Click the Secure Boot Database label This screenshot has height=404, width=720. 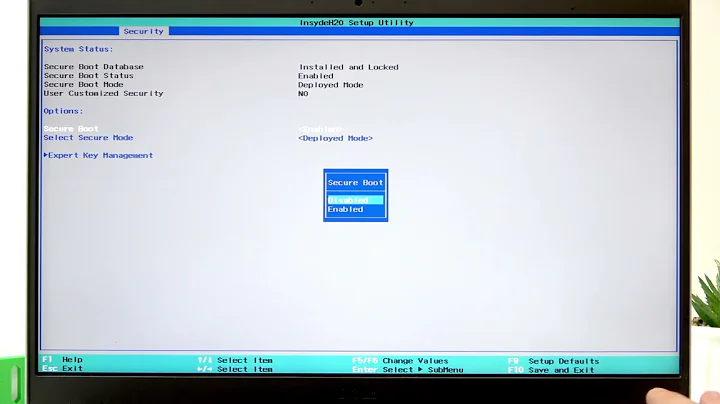point(94,67)
